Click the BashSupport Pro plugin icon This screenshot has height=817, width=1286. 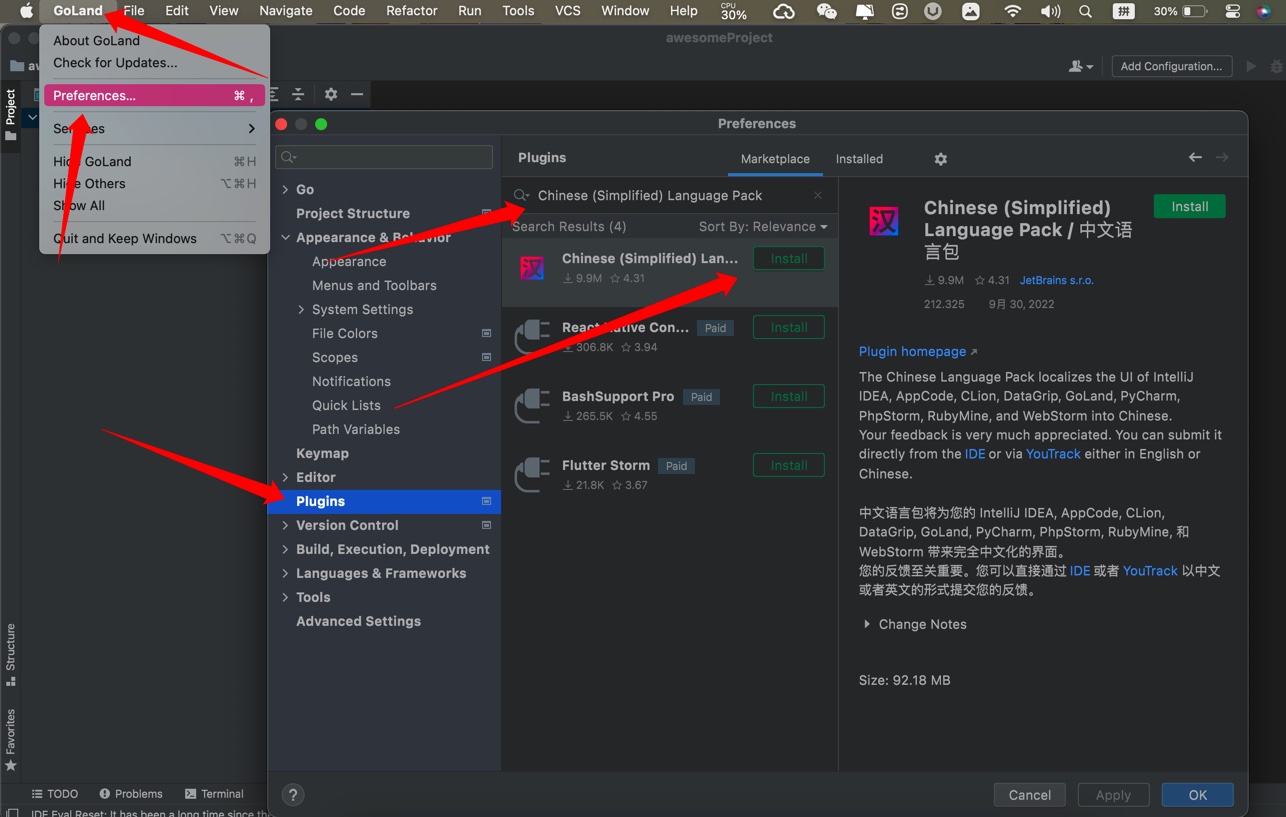click(x=532, y=406)
